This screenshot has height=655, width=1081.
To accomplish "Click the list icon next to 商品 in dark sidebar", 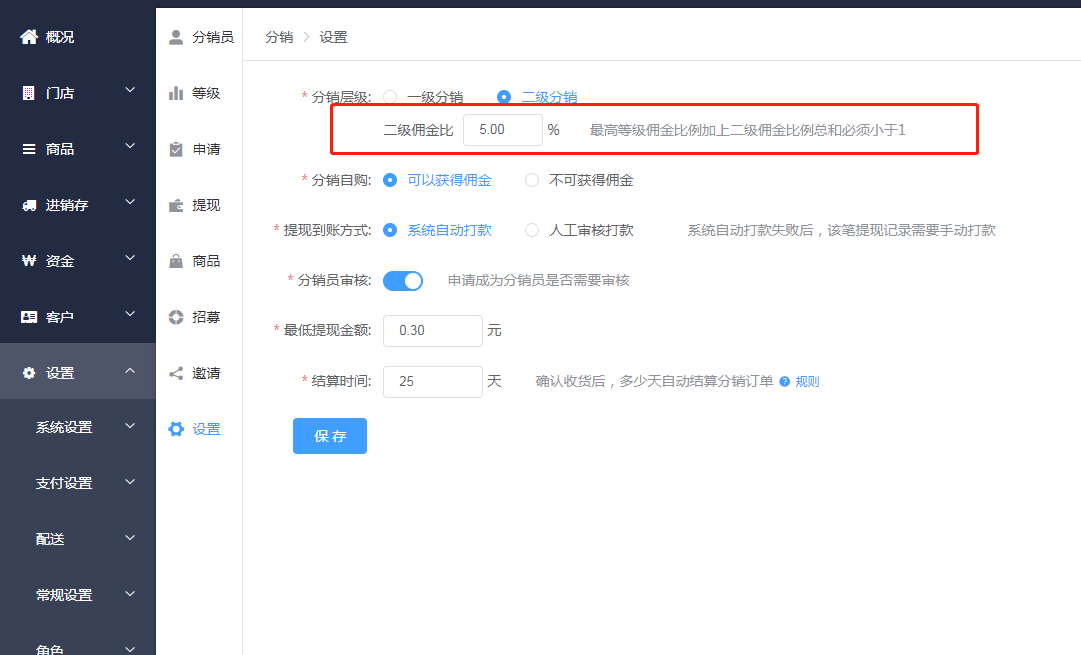I will (29, 149).
